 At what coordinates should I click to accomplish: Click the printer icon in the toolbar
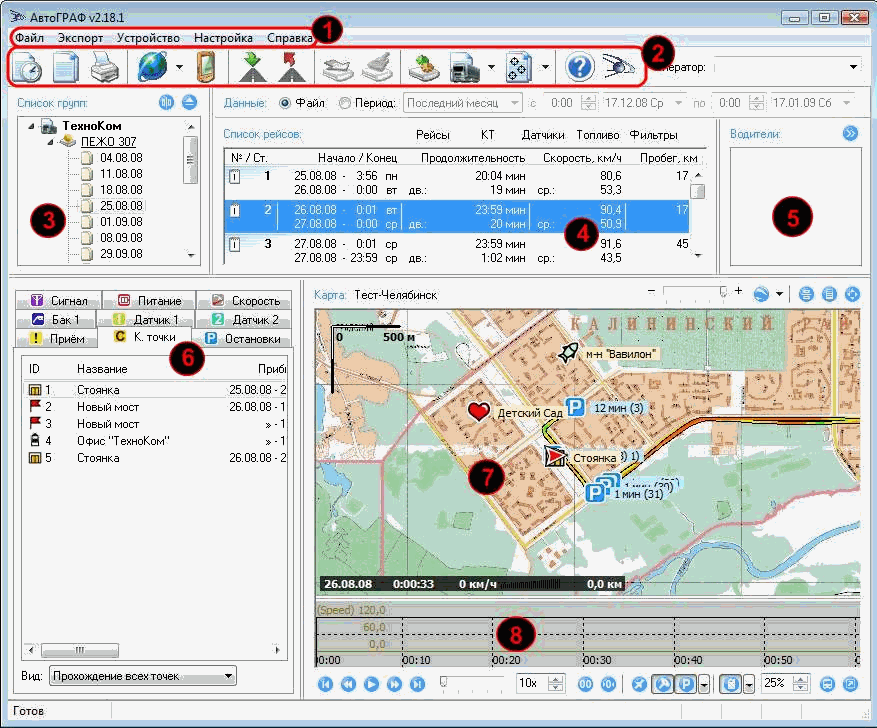click(105, 67)
